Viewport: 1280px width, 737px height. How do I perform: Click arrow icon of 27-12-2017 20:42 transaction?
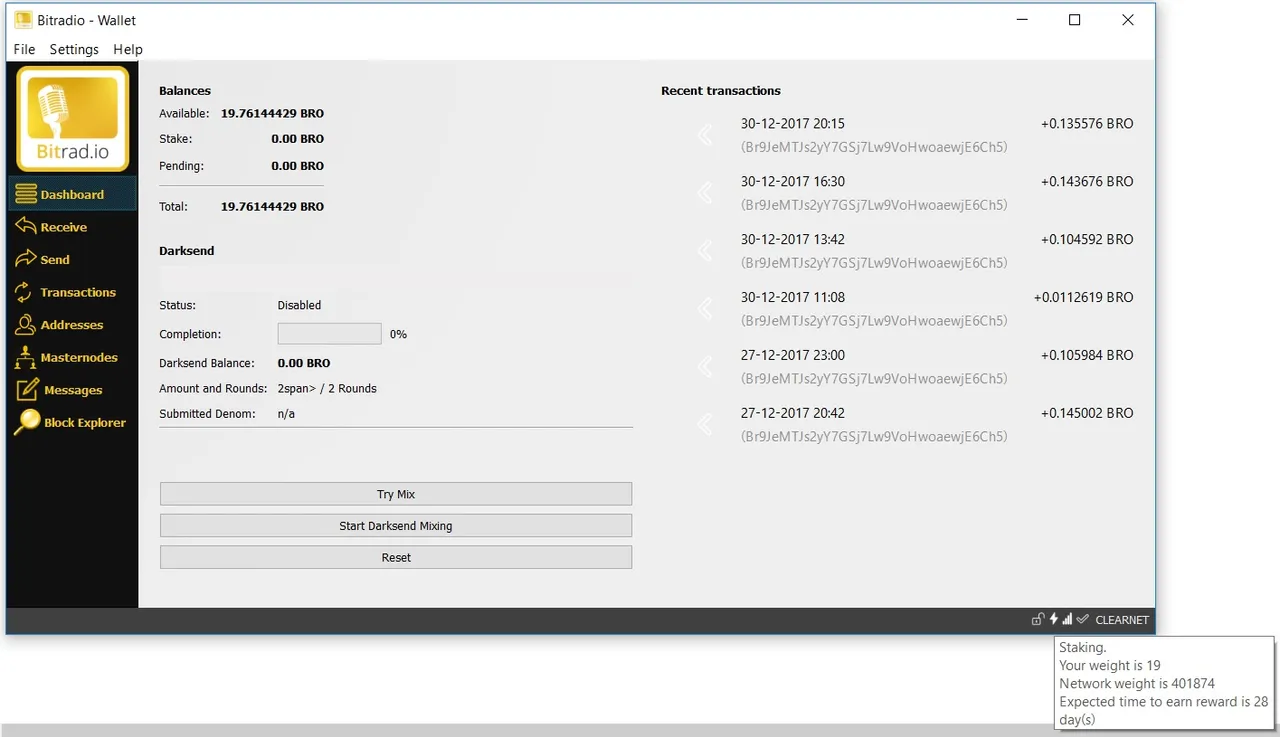[x=705, y=425]
